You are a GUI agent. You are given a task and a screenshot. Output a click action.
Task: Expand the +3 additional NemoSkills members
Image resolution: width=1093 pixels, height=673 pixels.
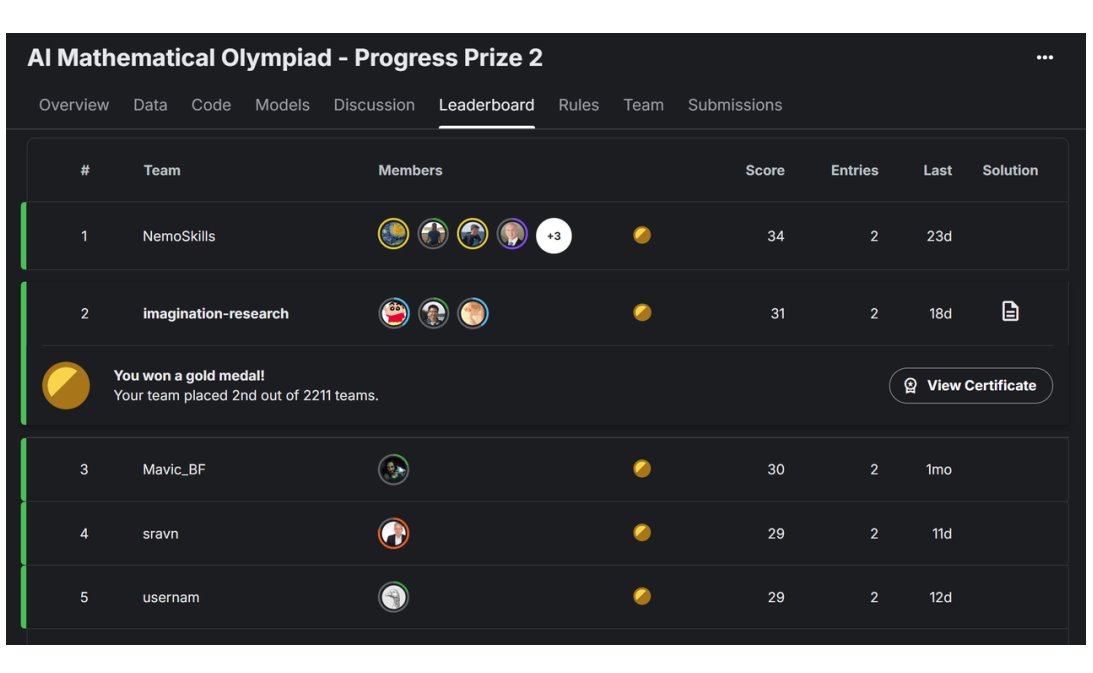pos(553,236)
